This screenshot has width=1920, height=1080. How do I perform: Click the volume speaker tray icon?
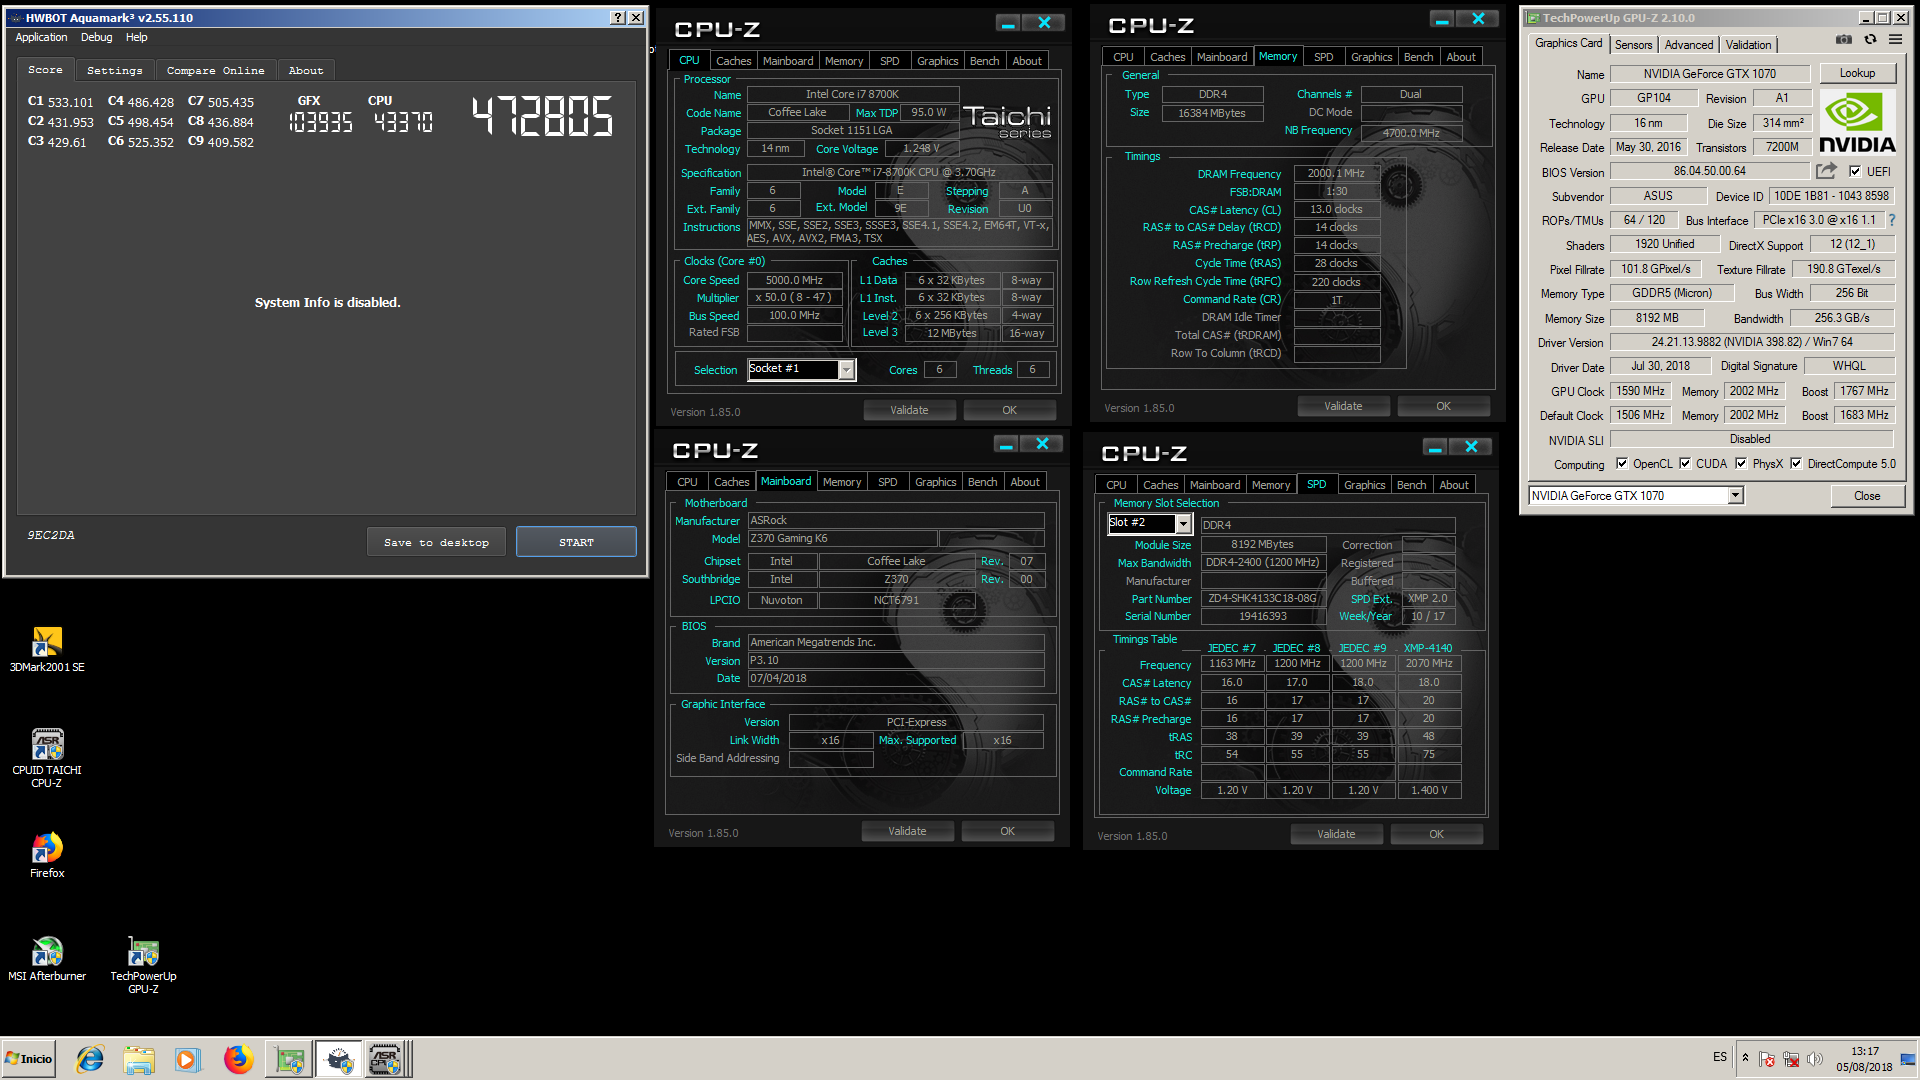click(x=1815, y=1059)
